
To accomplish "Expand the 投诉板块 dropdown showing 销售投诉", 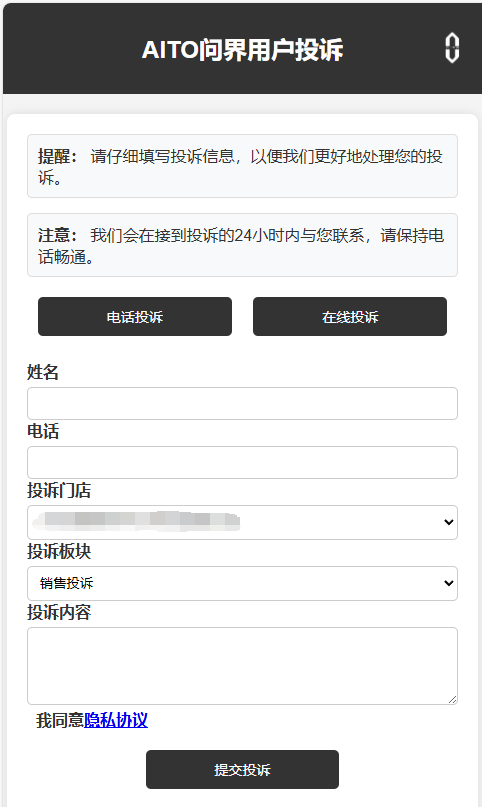I will [x=242, y=583].
